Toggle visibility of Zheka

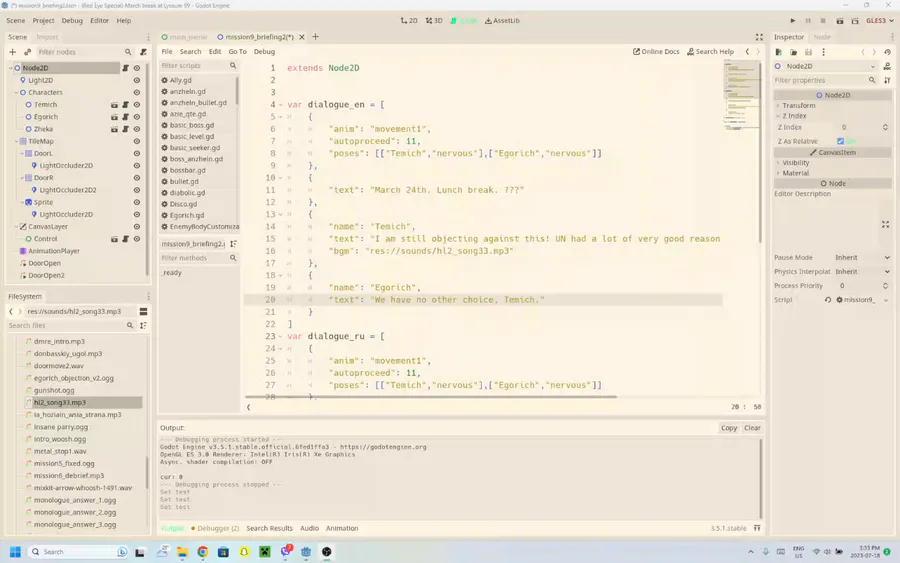click(x=137, y=129)
